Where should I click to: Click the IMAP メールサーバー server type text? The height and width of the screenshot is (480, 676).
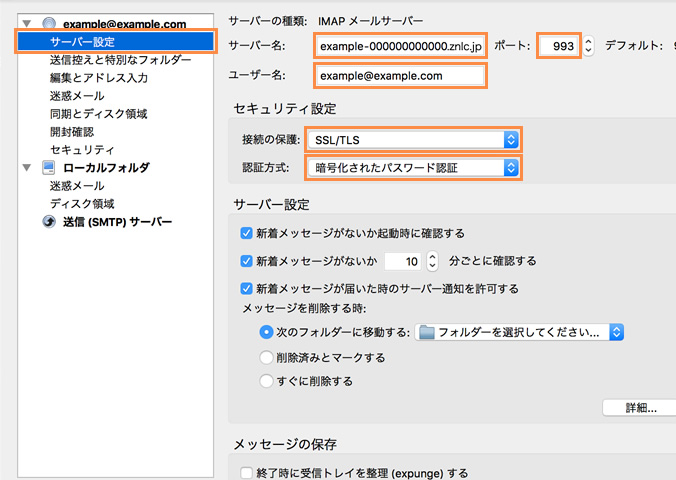[370, 21]
